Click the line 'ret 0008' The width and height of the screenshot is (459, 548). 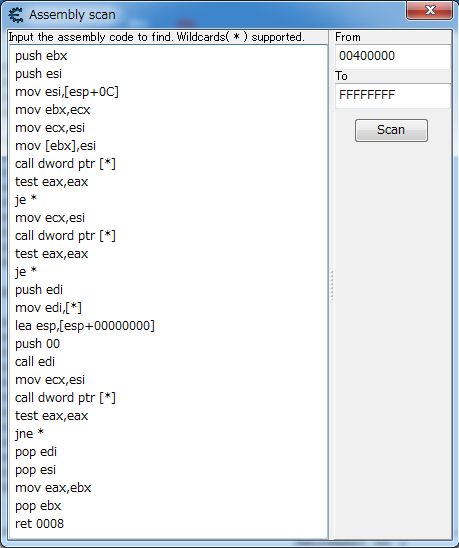pos(40,524)
